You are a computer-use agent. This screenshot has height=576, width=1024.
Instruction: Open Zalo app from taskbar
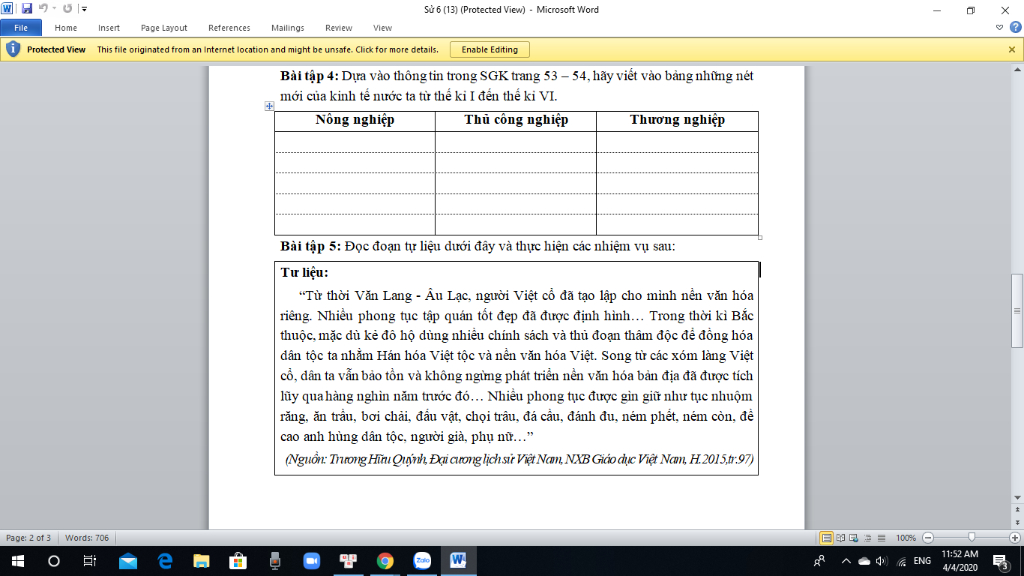click(422, 561)
